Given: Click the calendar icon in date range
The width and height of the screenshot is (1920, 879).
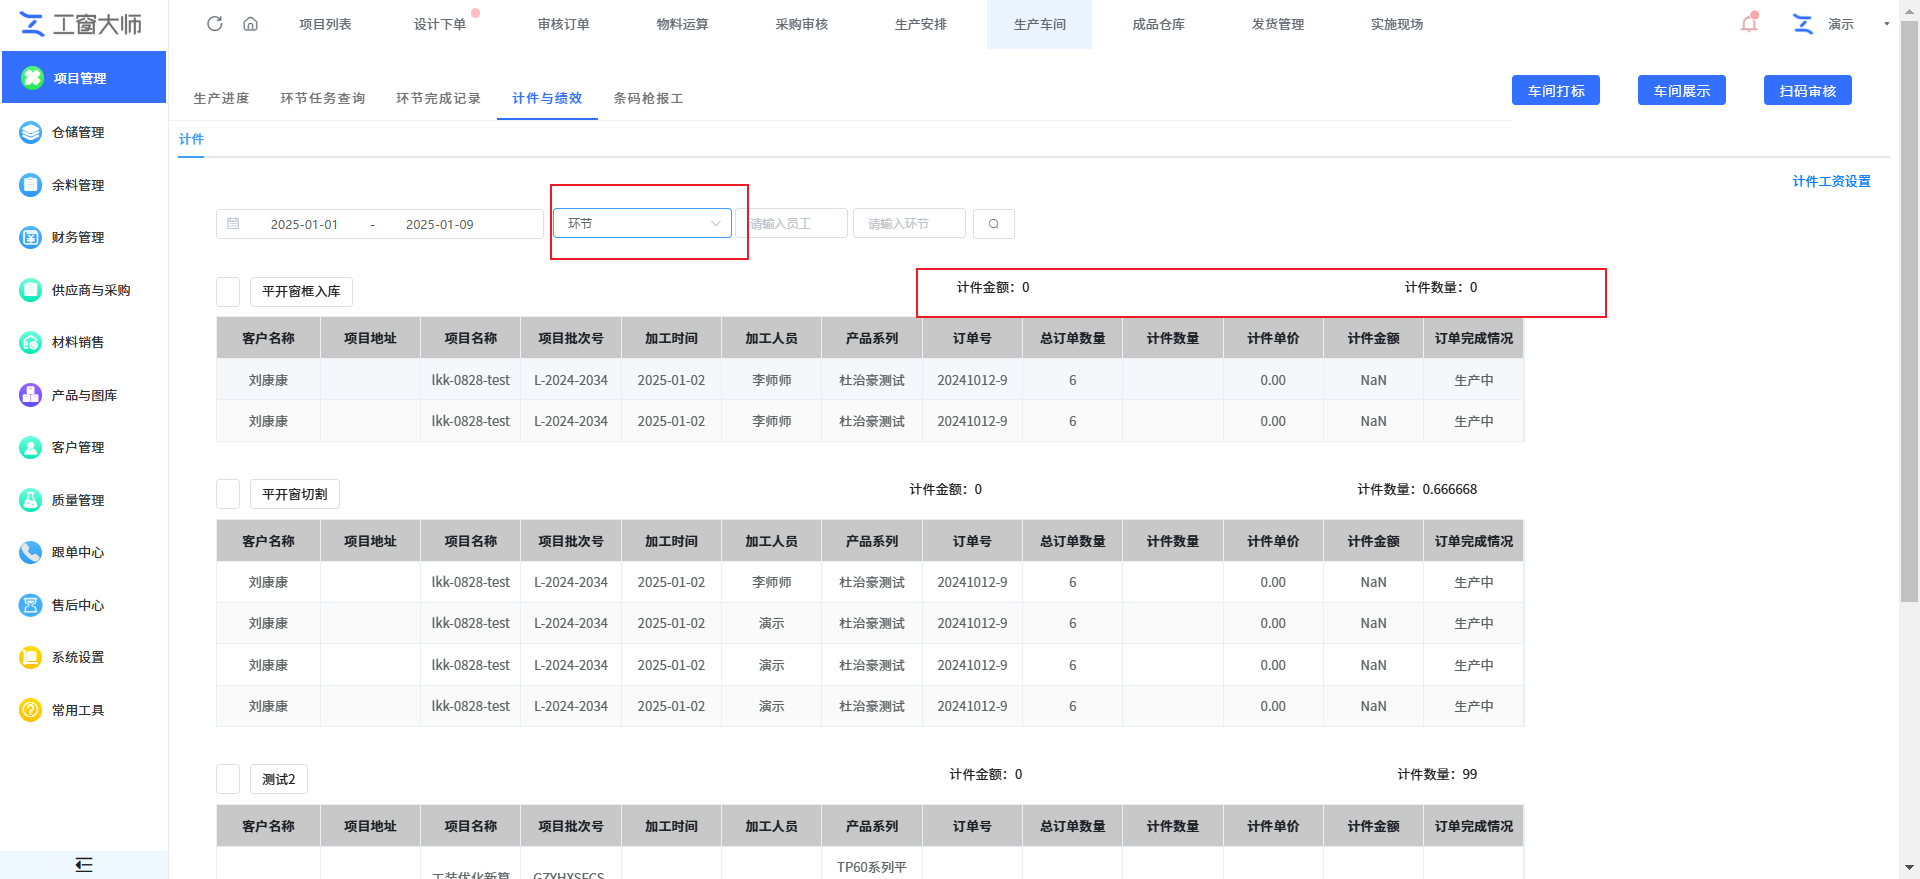Looking at the screenshot, I should click(x=233, y=224).
